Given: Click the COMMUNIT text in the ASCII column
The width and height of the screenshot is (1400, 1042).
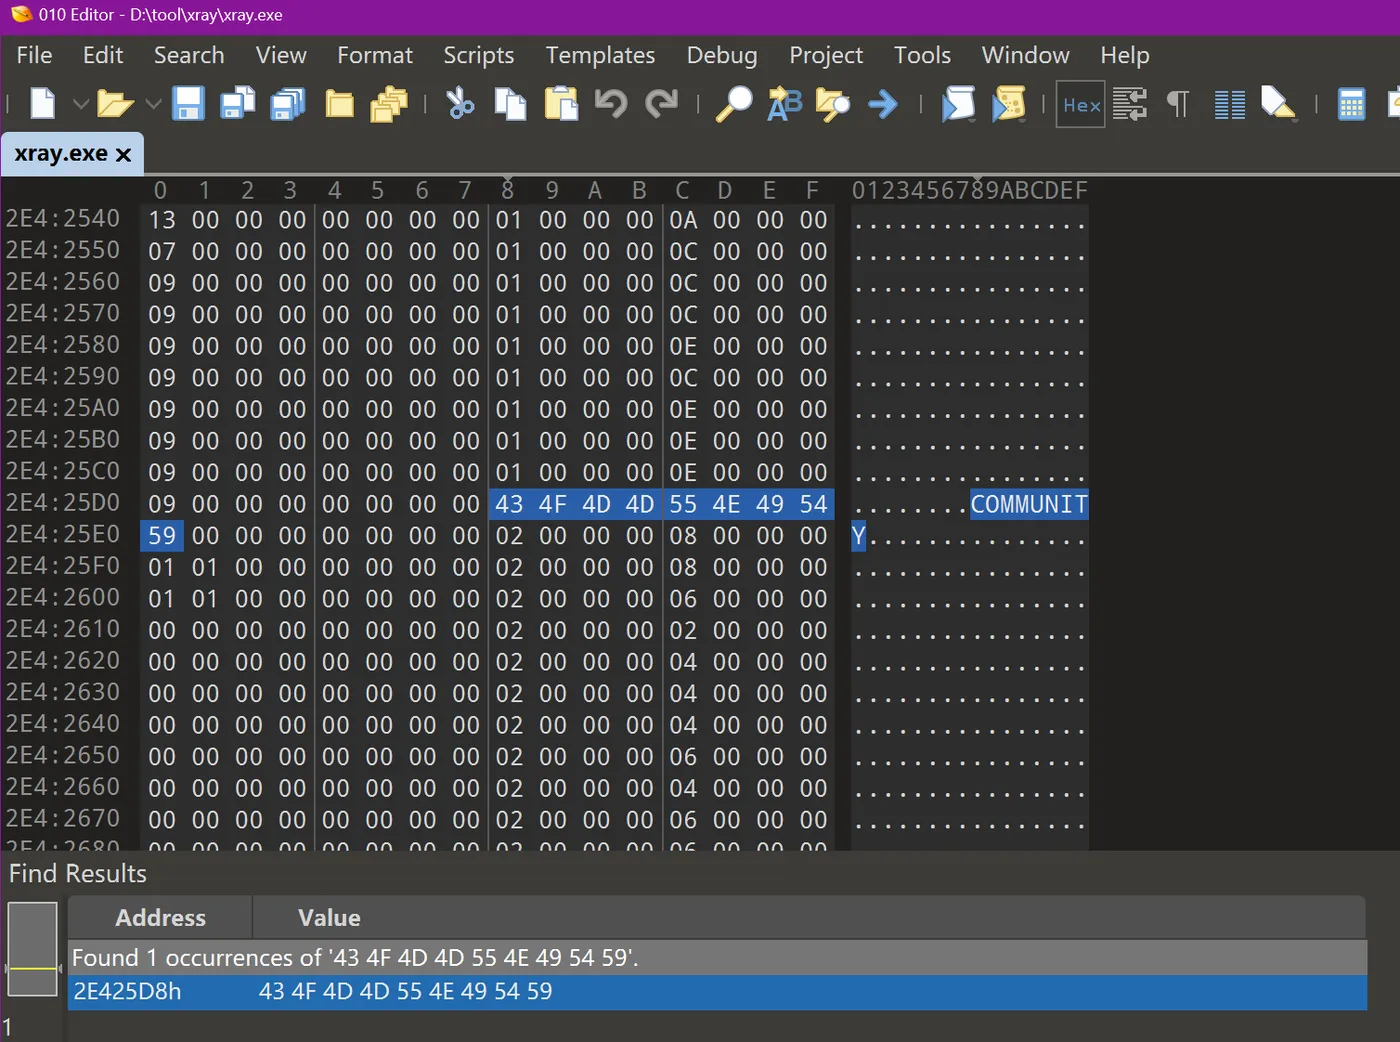Looking at the screenshot, I should tap(1029, 504).
